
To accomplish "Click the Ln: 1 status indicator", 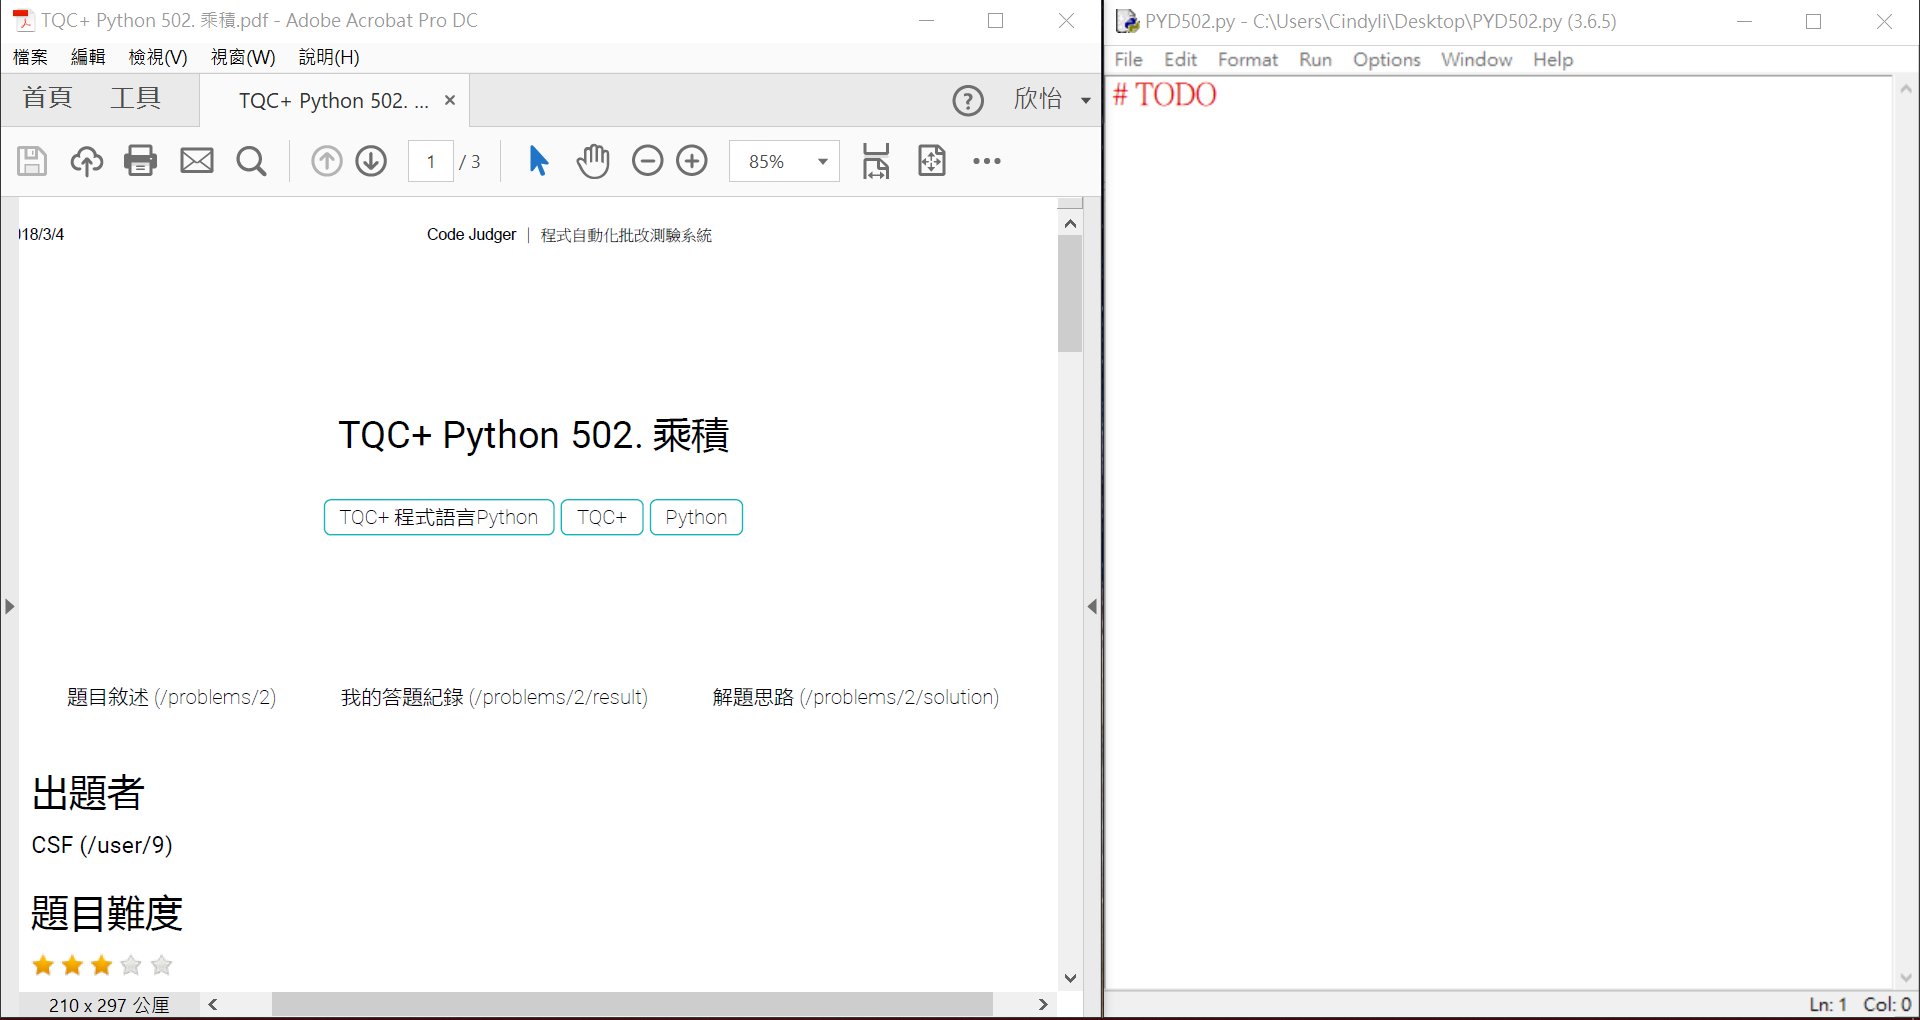I will pos(1827,1004).
